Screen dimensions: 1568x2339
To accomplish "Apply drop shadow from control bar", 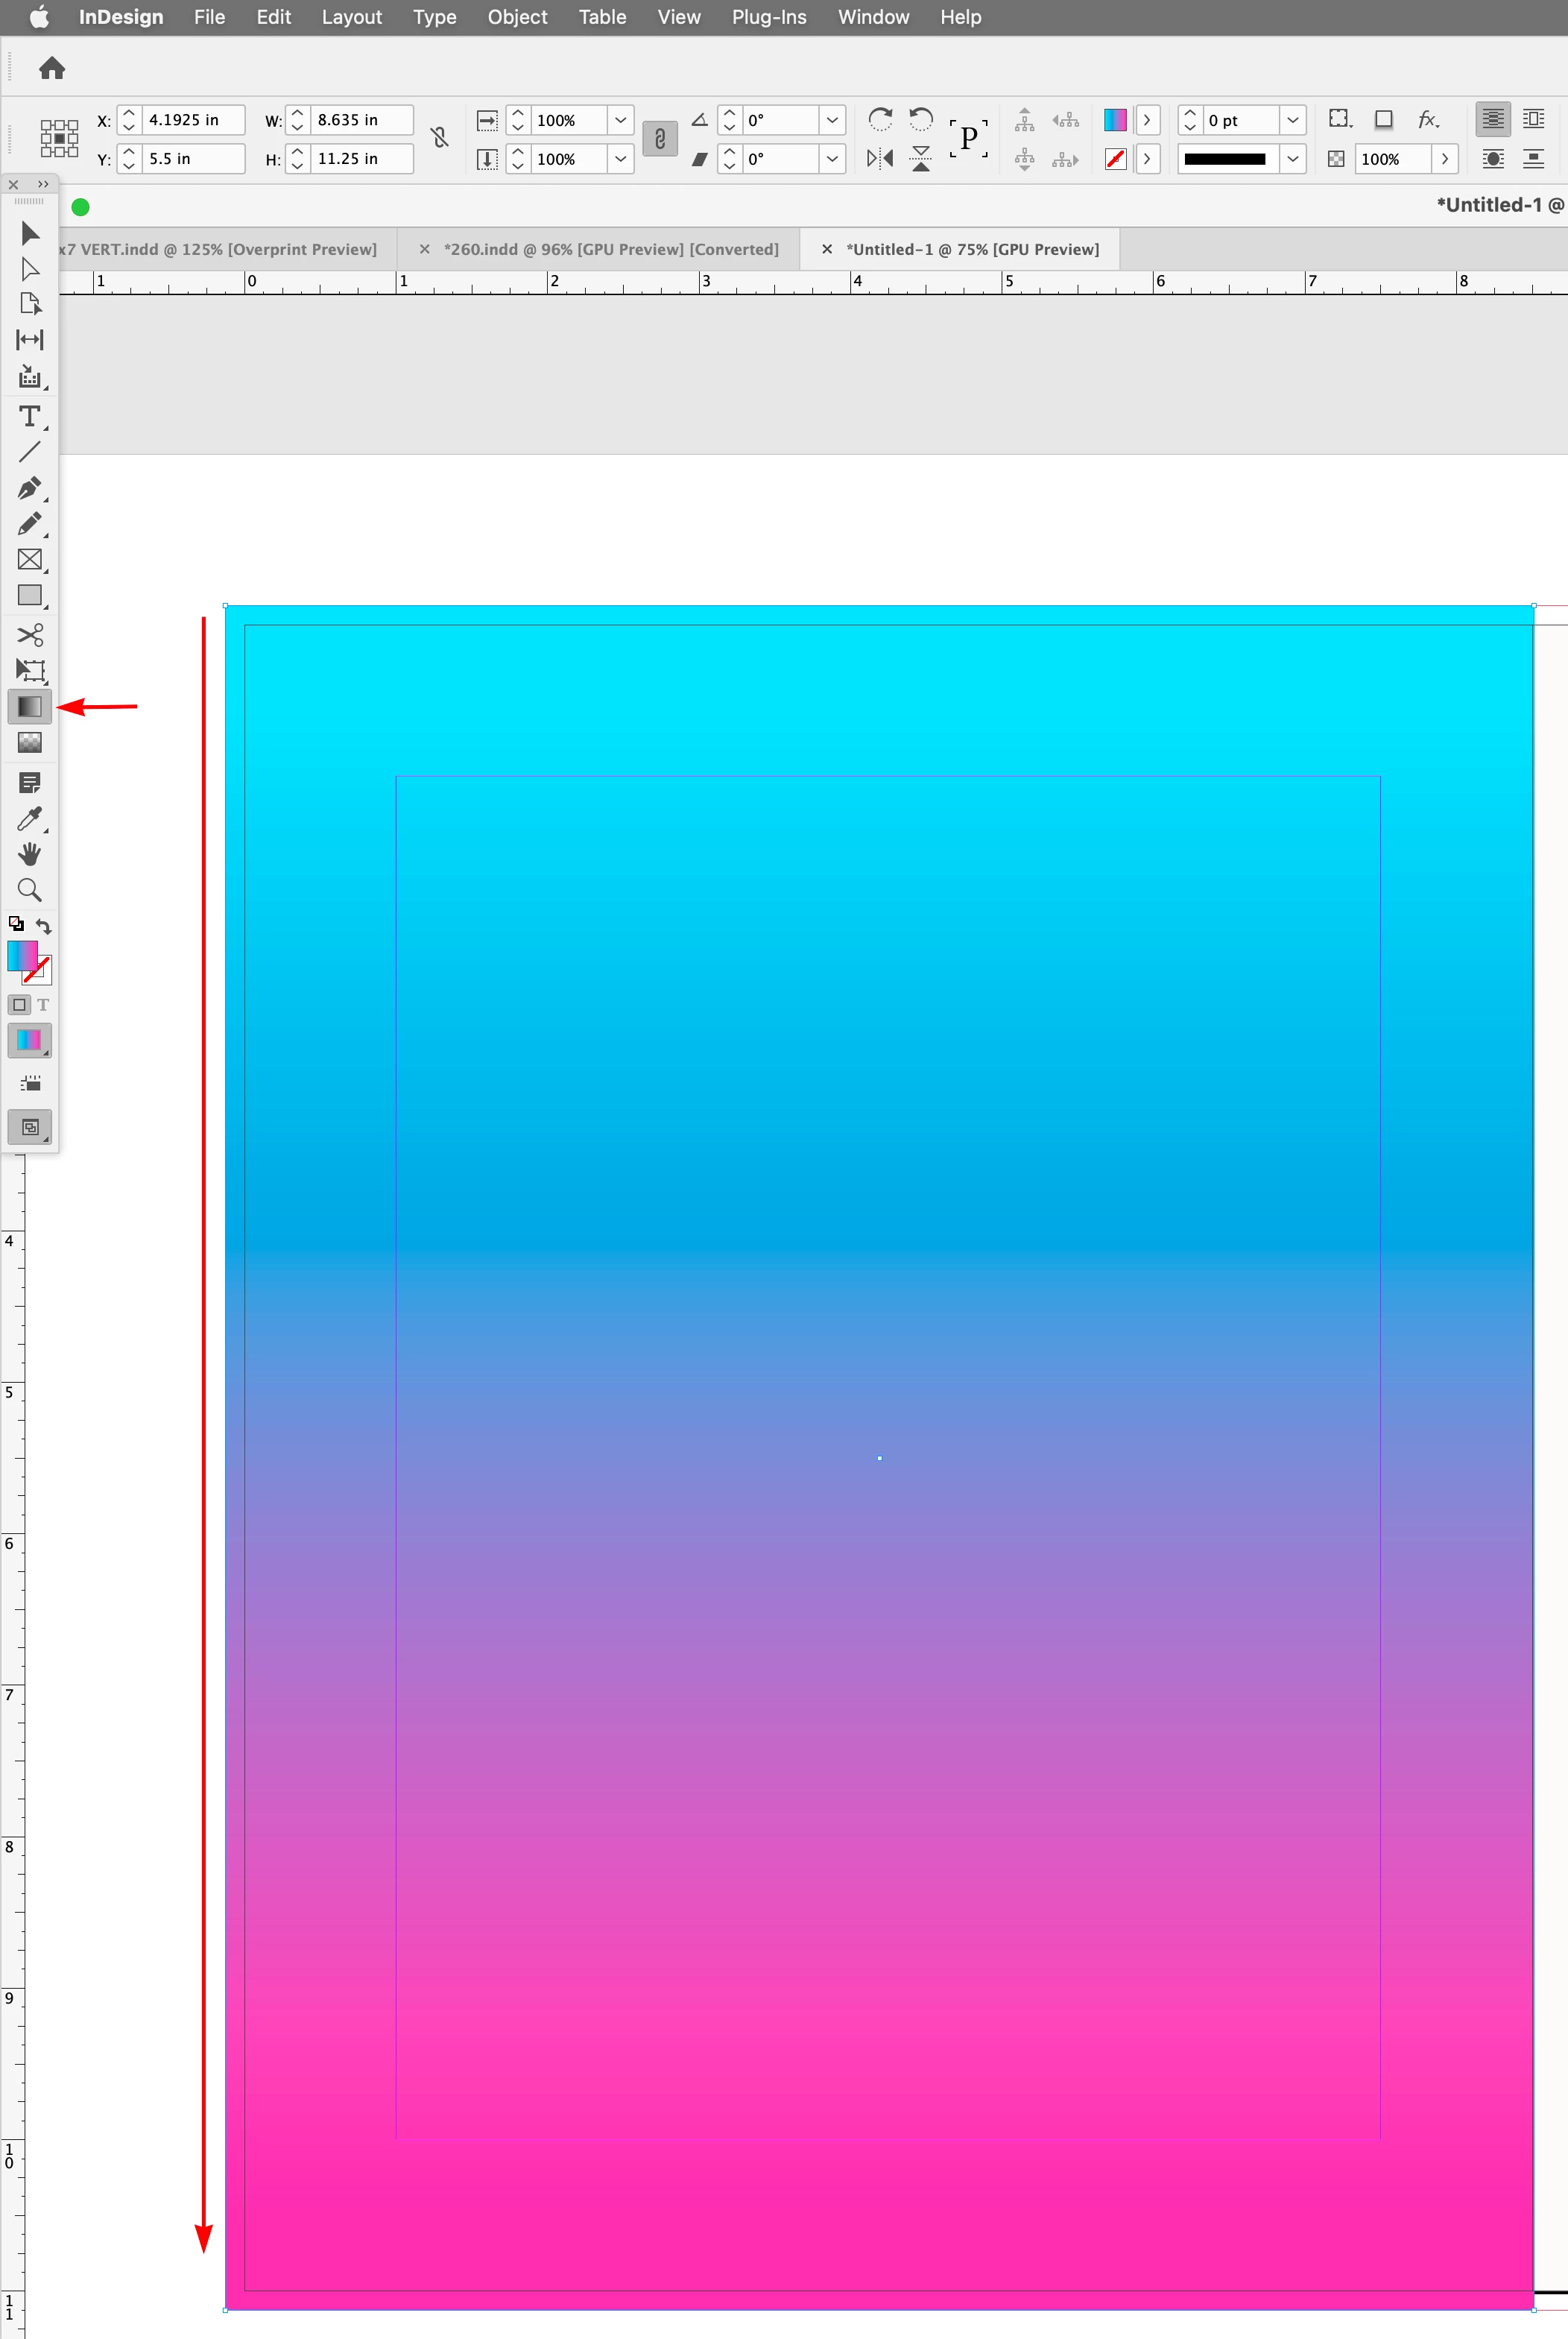I will pyautogui.click(x=1384, y=120).
